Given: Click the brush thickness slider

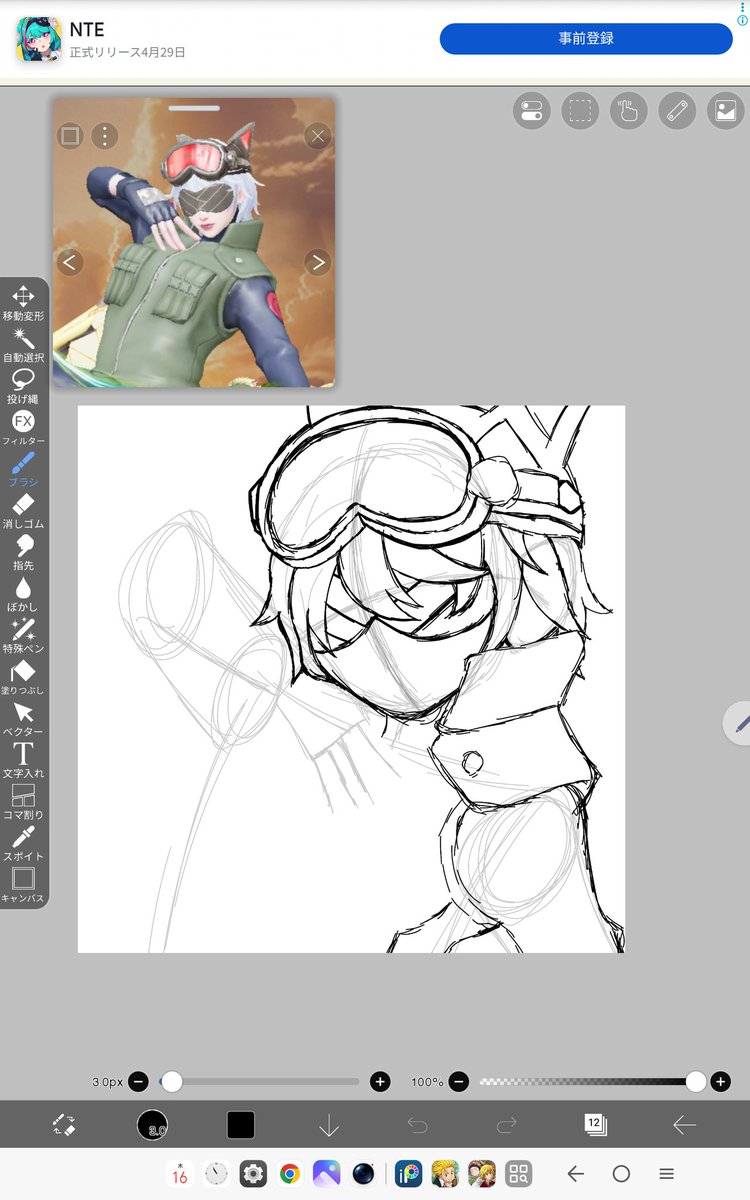Looking at the screenshot, I should click(x=259, y=1081).
